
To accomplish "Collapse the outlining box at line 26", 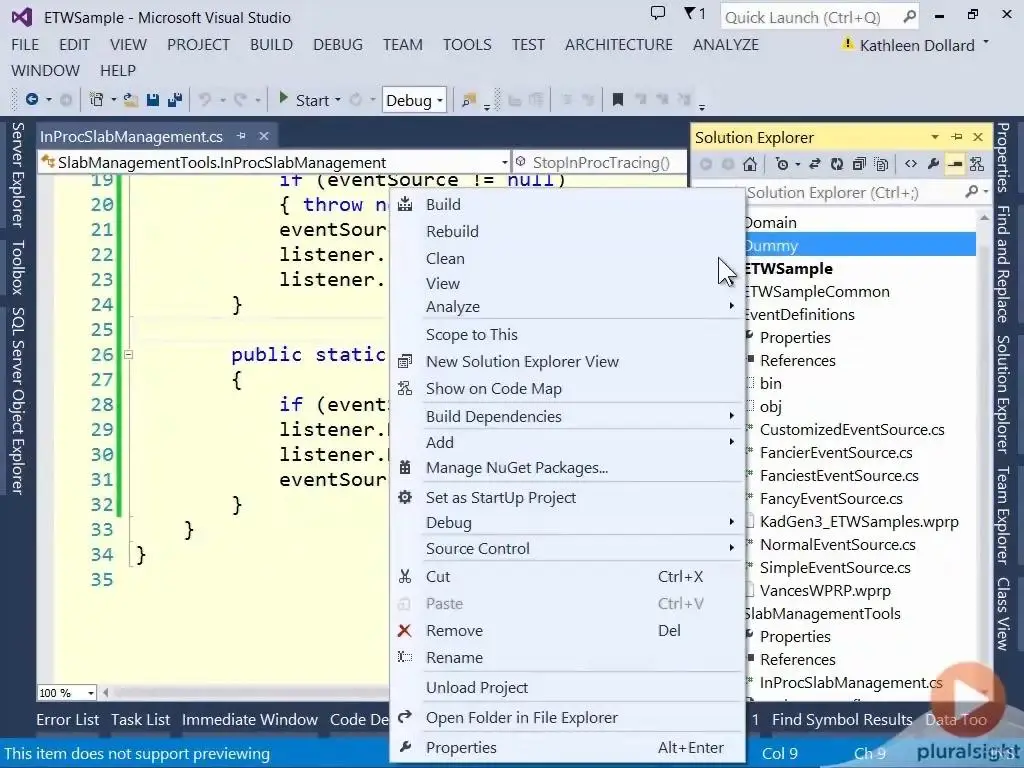I will point(129,355).
